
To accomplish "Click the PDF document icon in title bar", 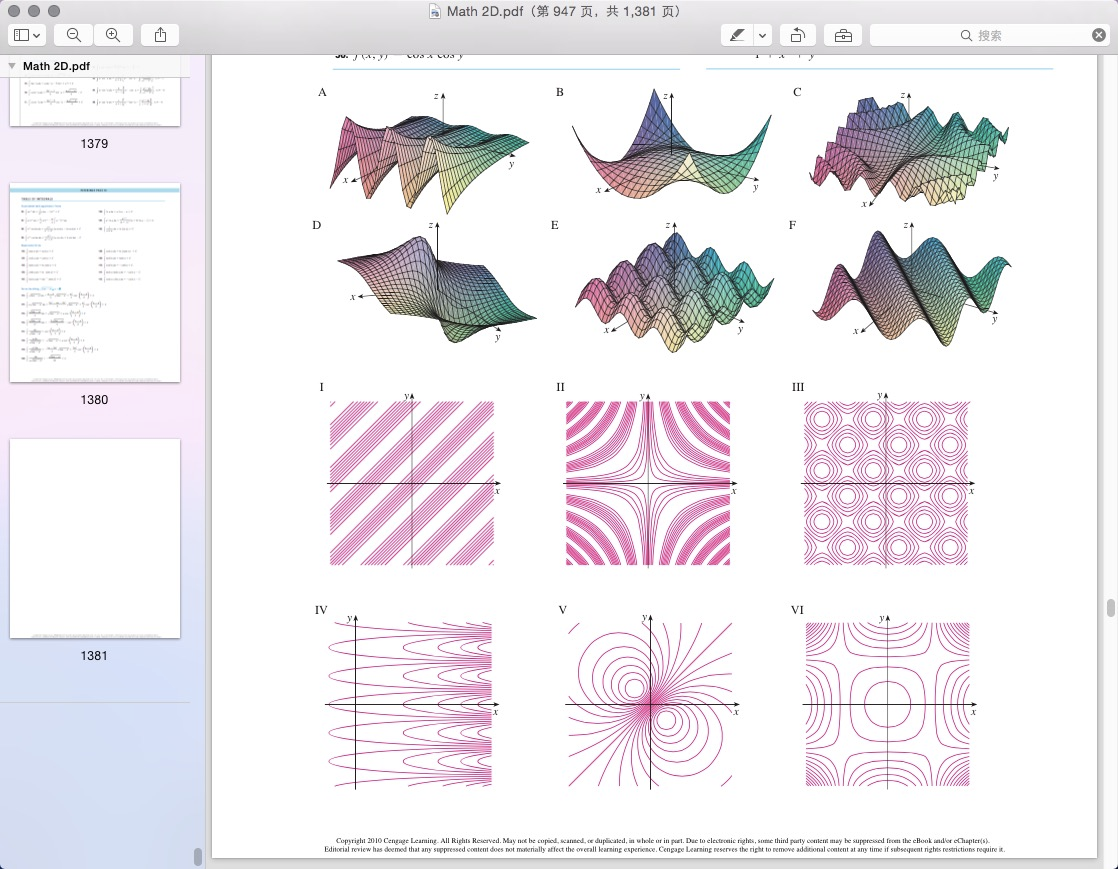I will pyautogui.click(x=435, y=11).
